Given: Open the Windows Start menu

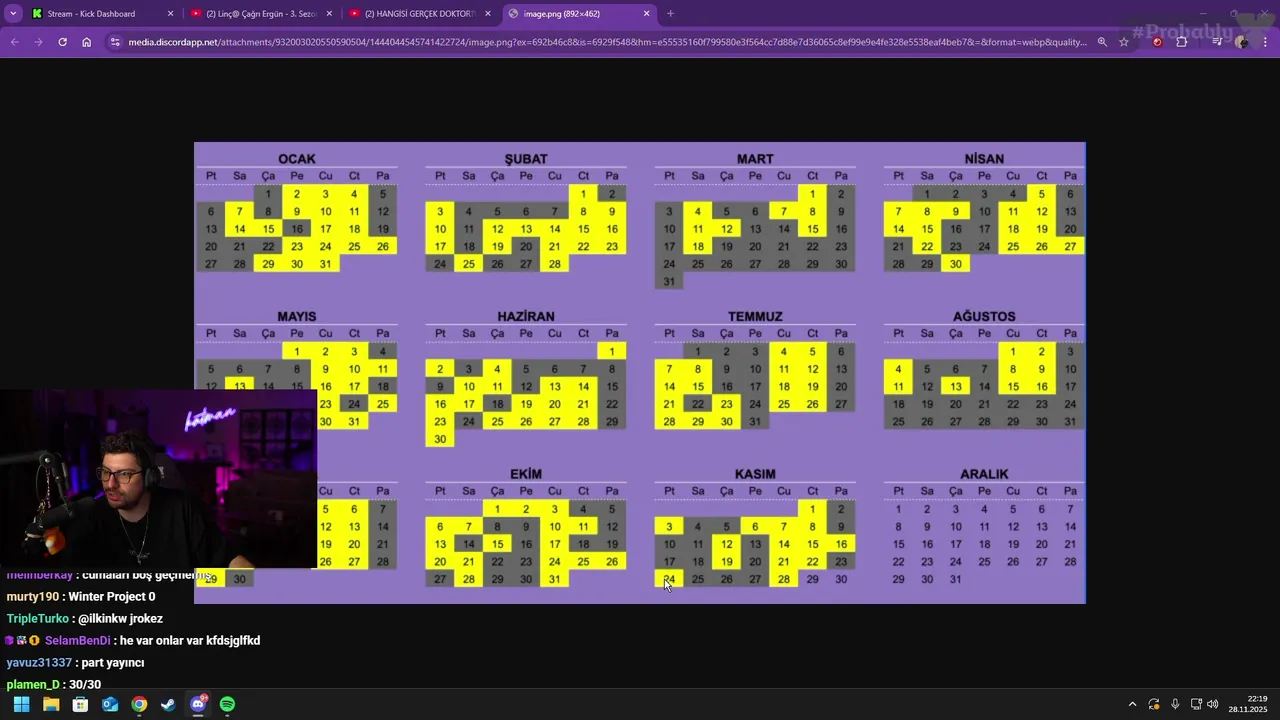Looking at the screenshot, I should [x=21, y=704].
